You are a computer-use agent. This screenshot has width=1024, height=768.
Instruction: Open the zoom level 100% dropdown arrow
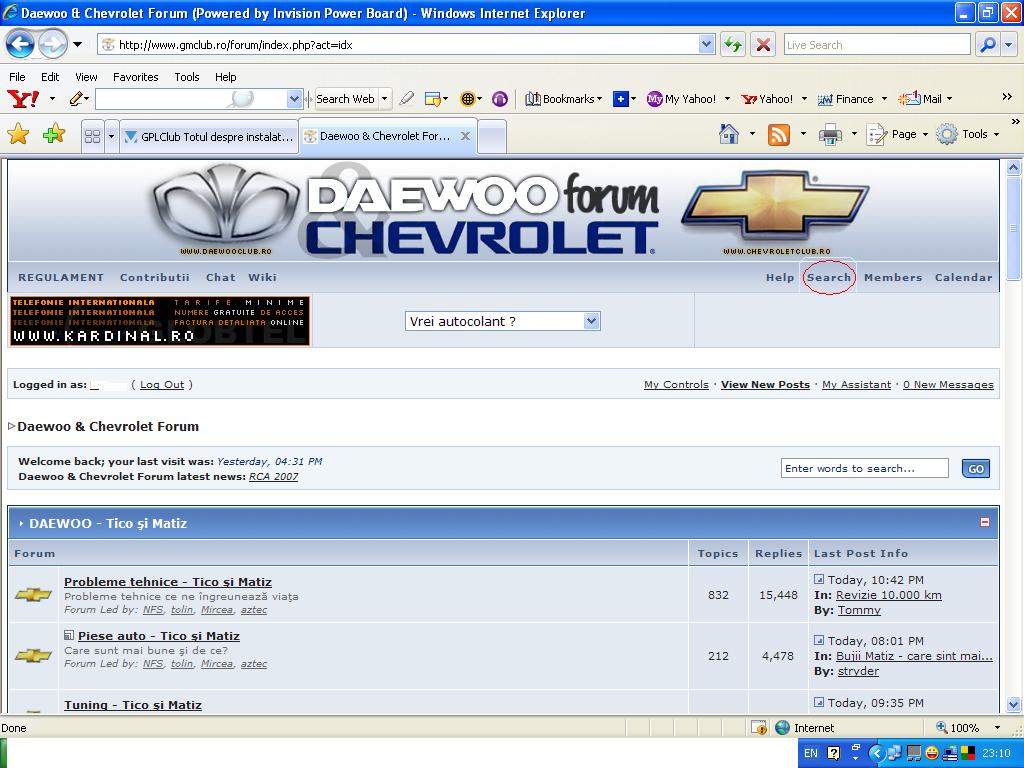997,728
